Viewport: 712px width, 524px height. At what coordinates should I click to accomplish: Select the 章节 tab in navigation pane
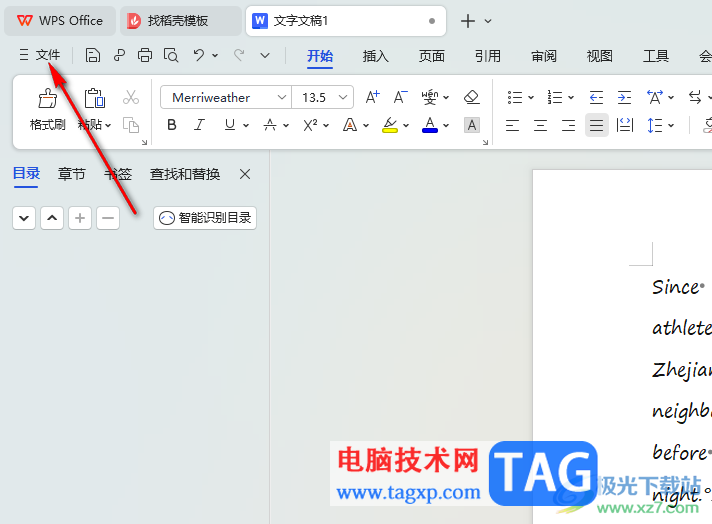(72, 173)
